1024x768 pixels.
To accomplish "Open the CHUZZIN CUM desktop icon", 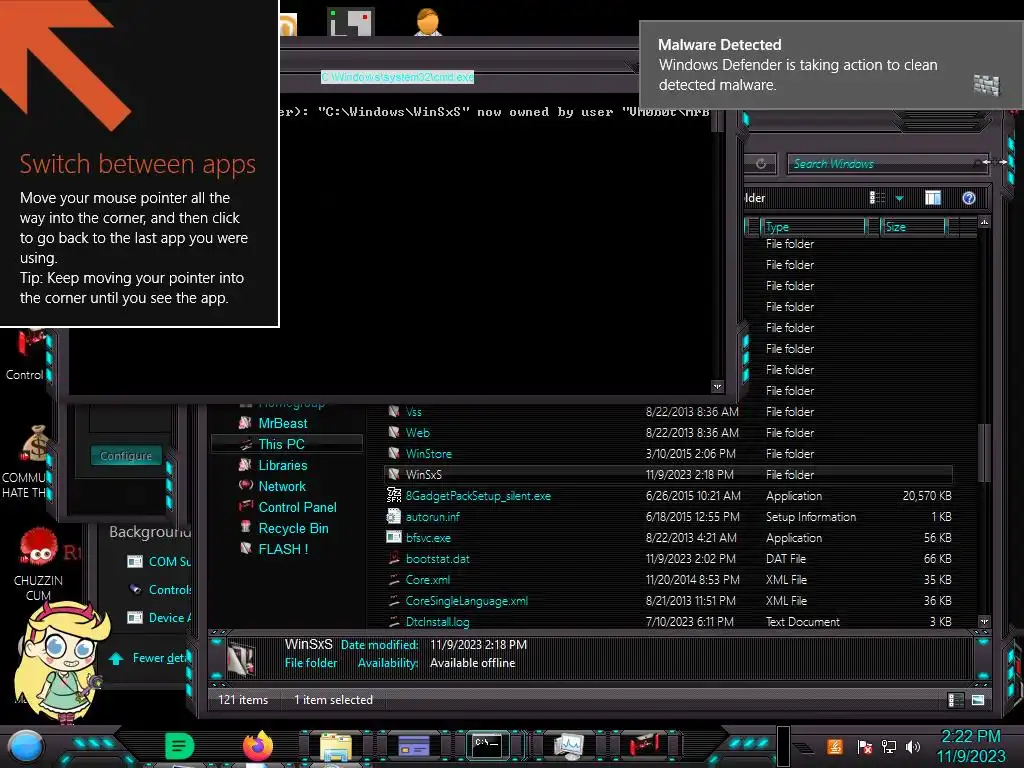I will coord(39,564).
